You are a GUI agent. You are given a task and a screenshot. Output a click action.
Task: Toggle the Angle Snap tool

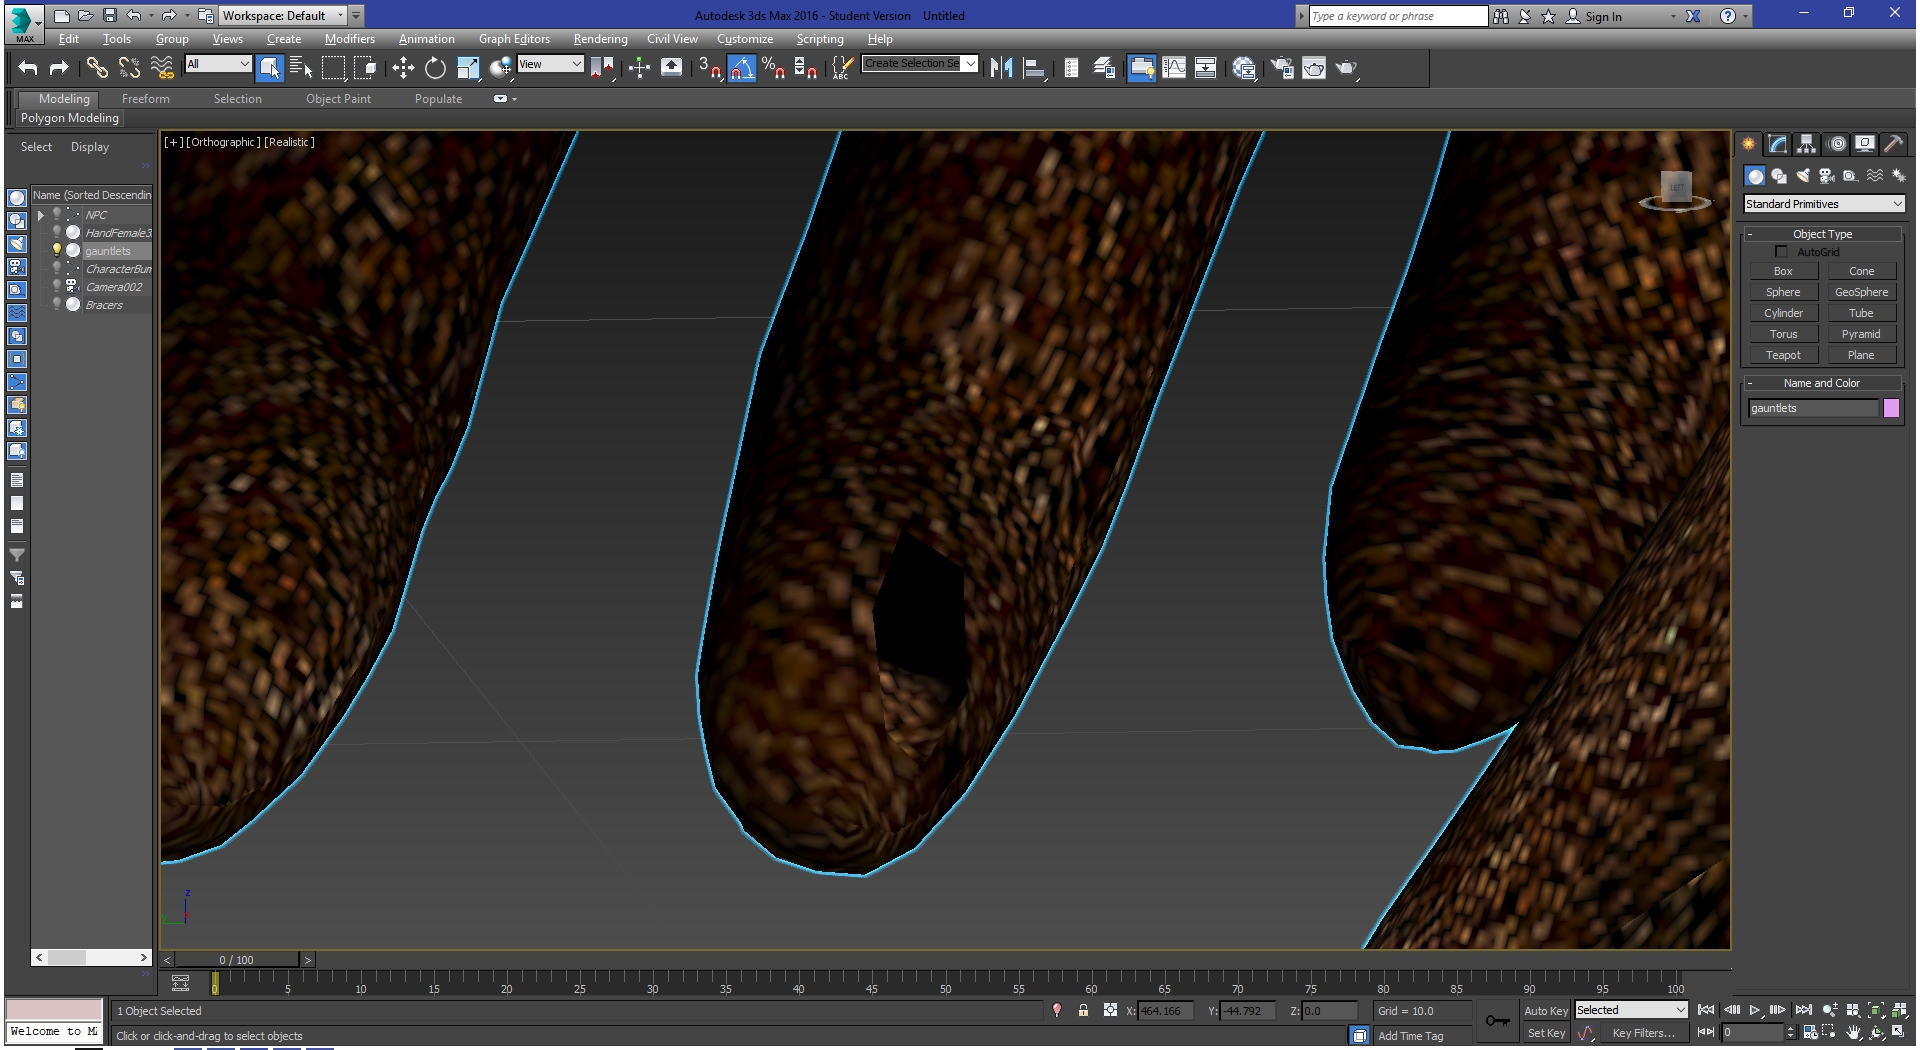coord(741,68)
